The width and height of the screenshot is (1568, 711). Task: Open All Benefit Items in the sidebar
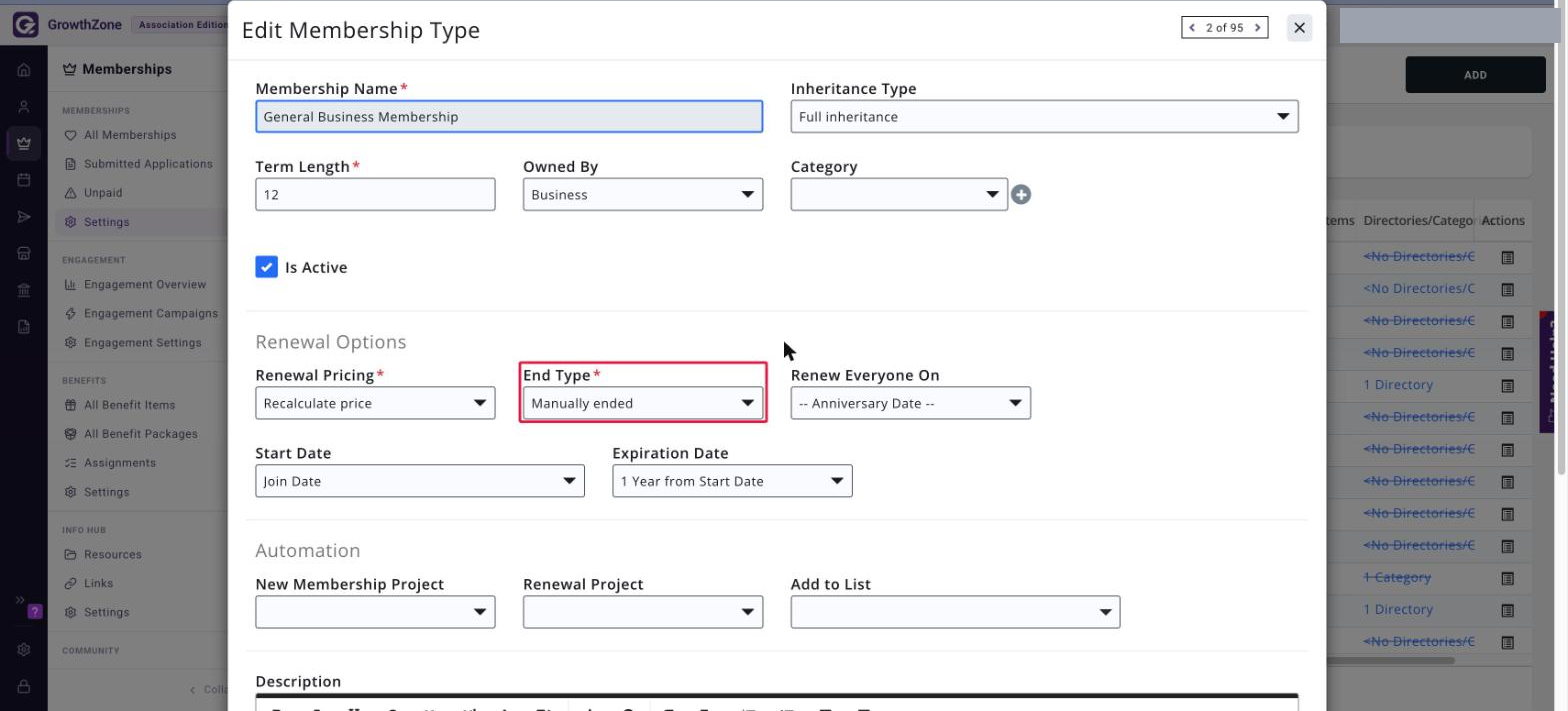pos(130,405)
